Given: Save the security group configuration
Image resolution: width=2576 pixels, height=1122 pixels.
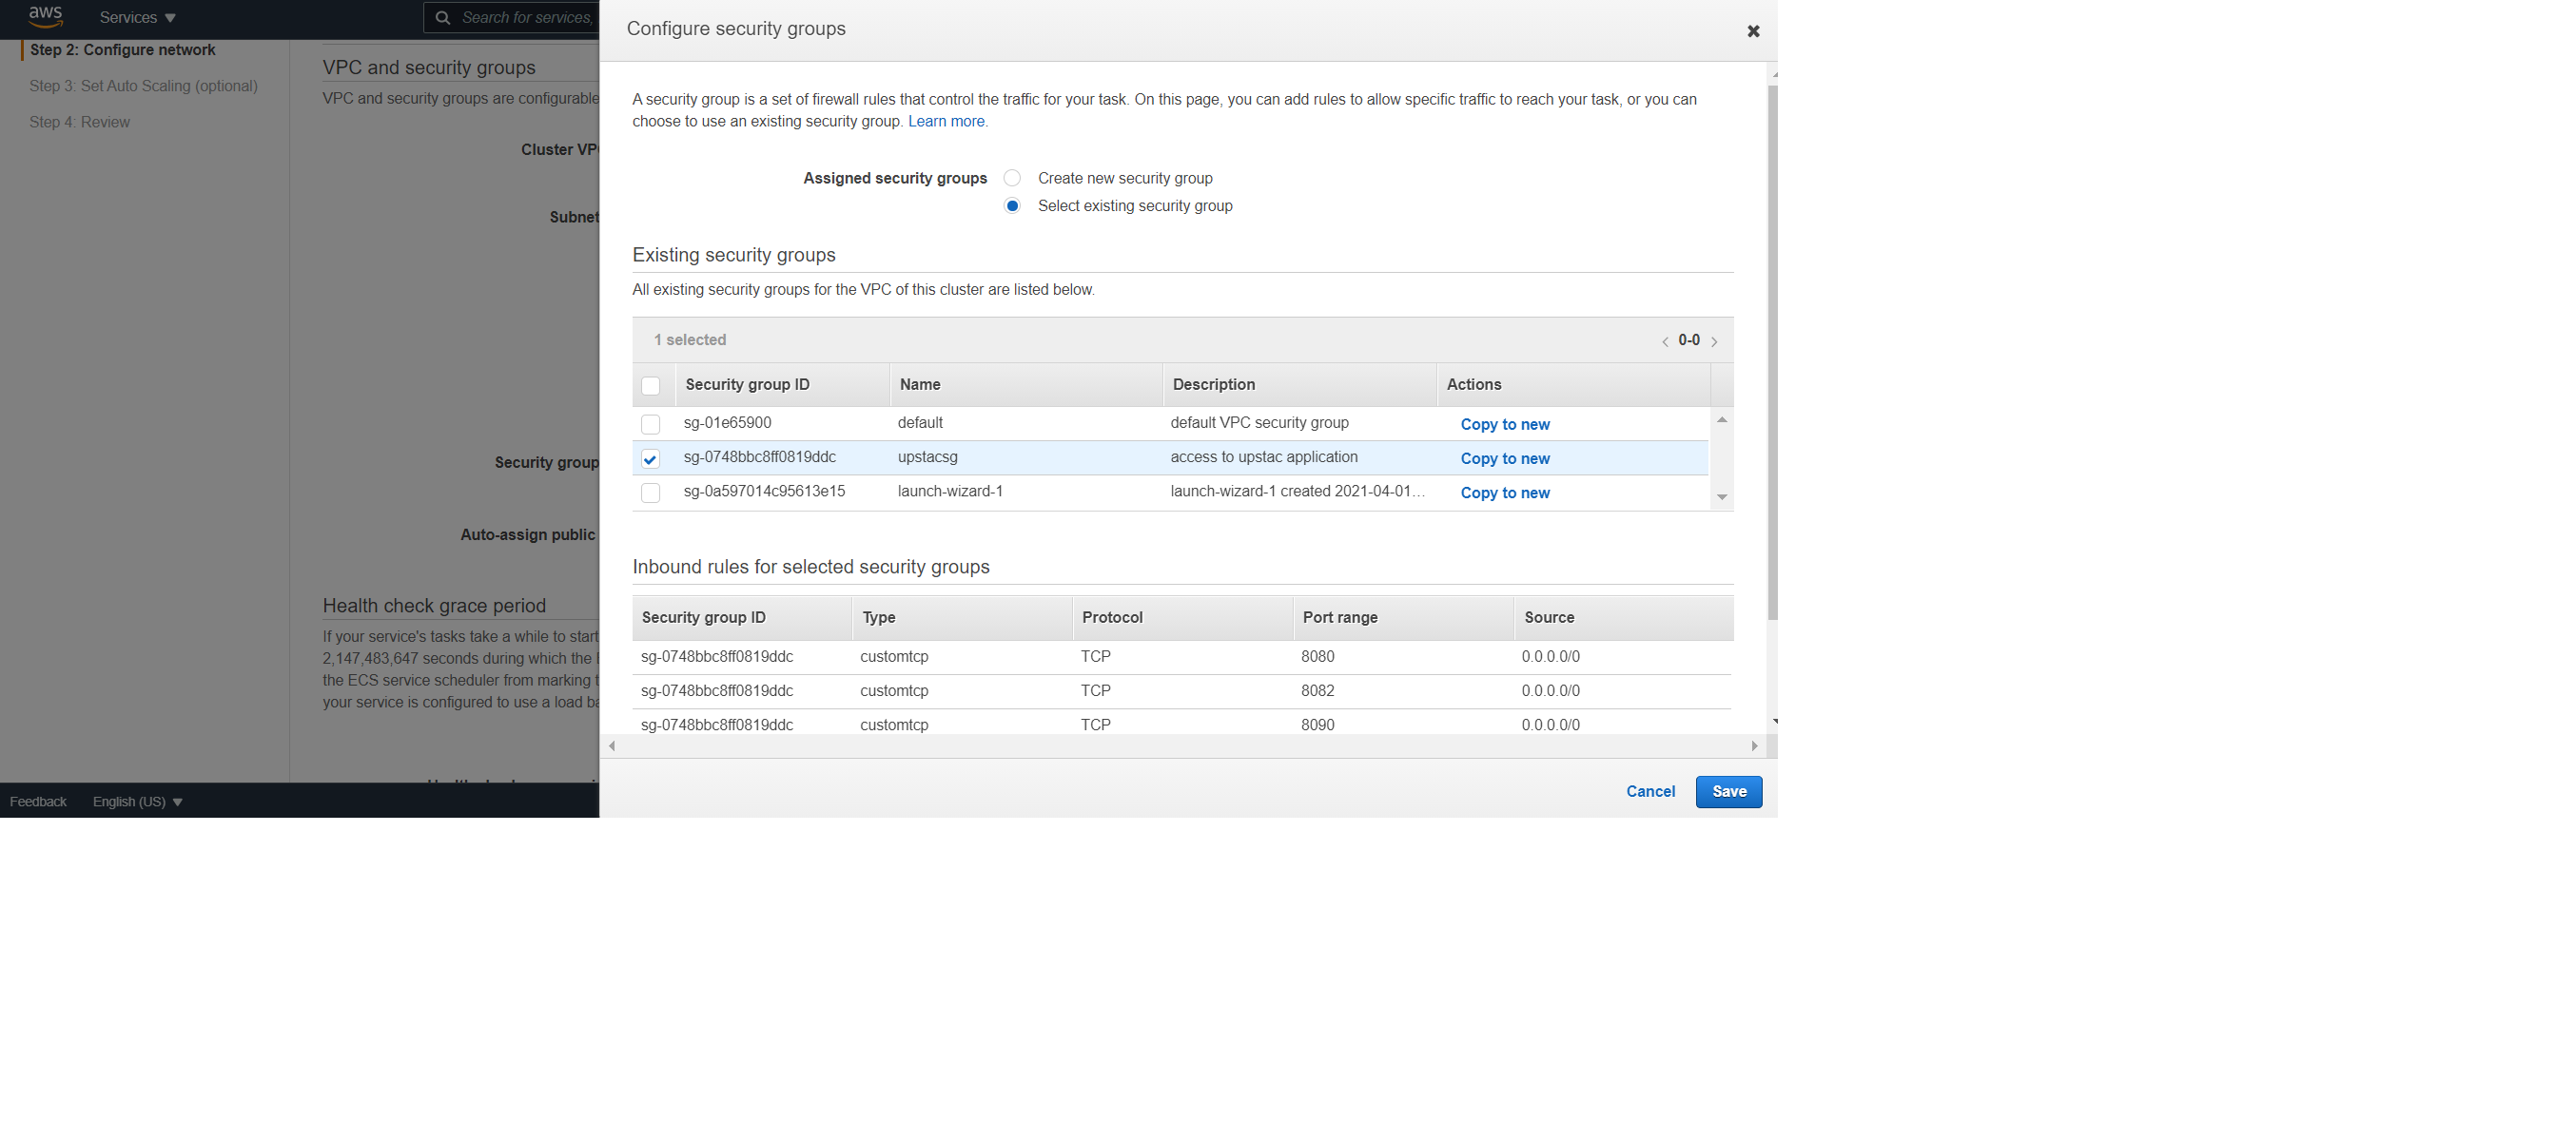Looking at the screenshot, I should click(1728, 791).
